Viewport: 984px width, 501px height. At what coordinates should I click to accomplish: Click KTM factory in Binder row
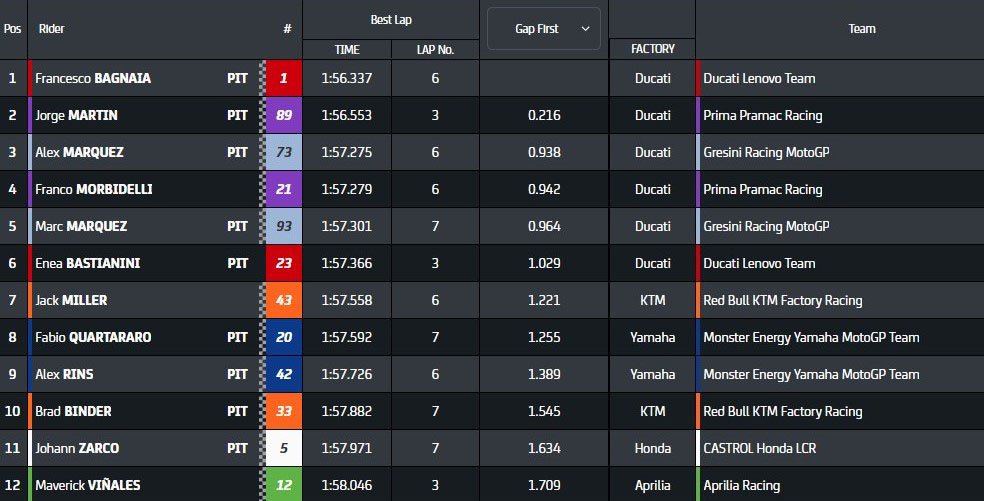pos(653,412)
